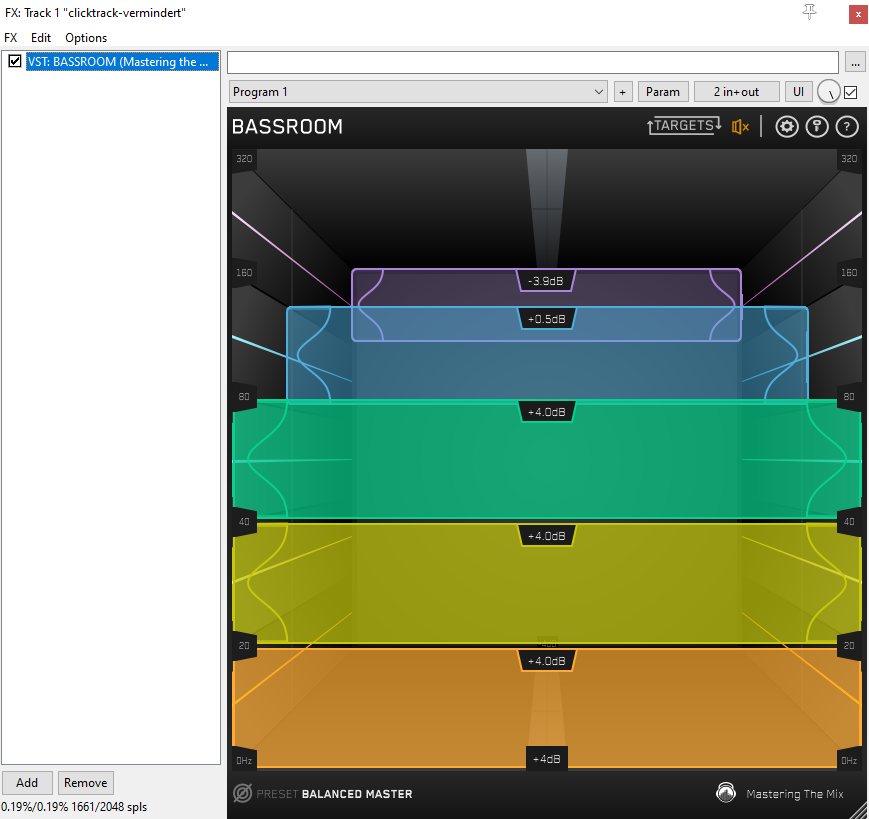Image resolution: width=869 pixels, height=819 pixels.
Task: Click the purple band -3.9dB gain handle
Action: pos(546,281)
